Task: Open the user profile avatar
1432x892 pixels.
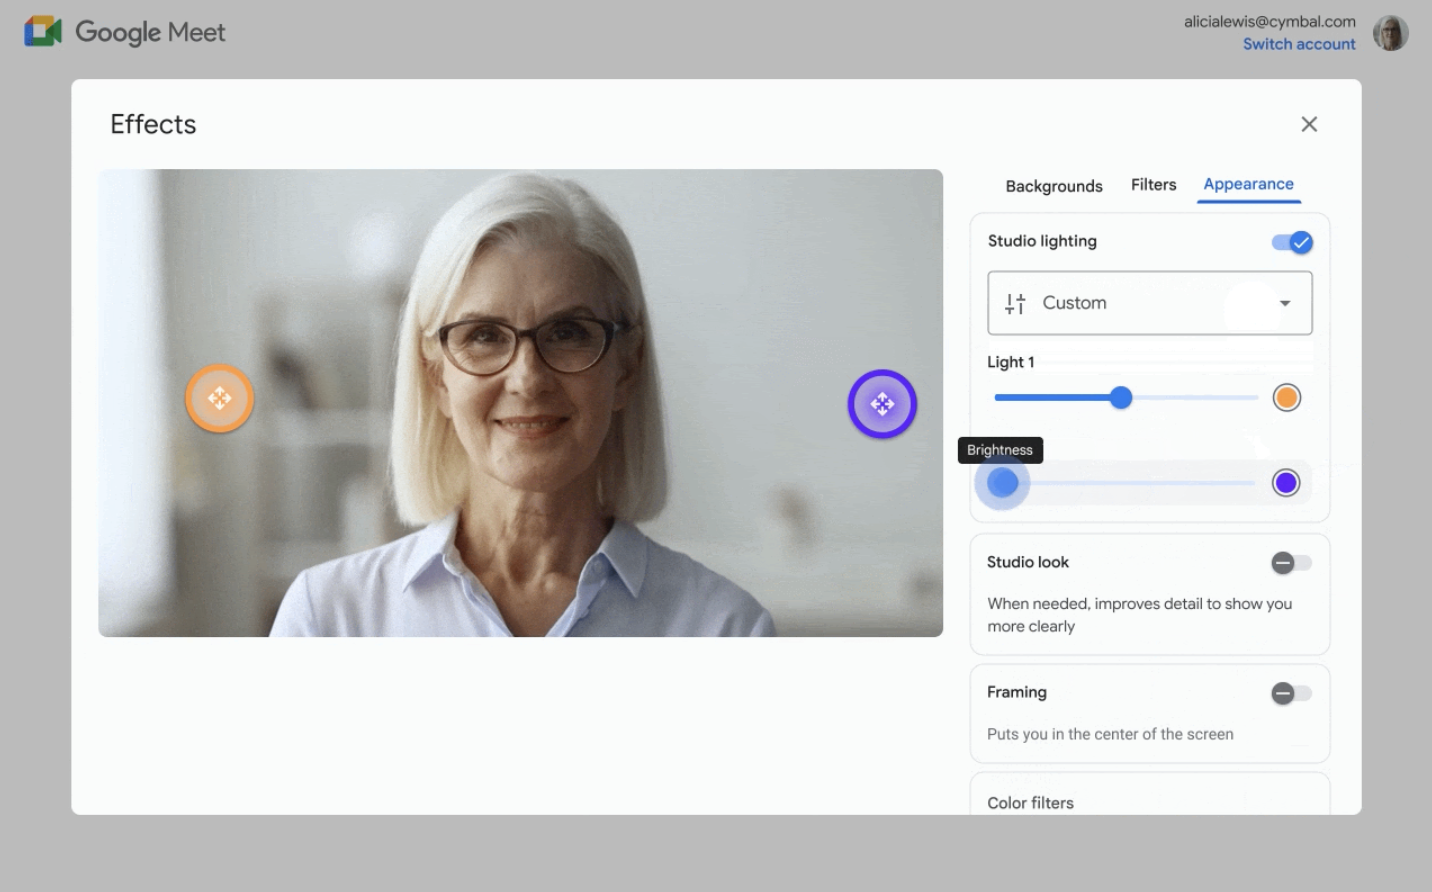Action: [x=1390, y=33]
